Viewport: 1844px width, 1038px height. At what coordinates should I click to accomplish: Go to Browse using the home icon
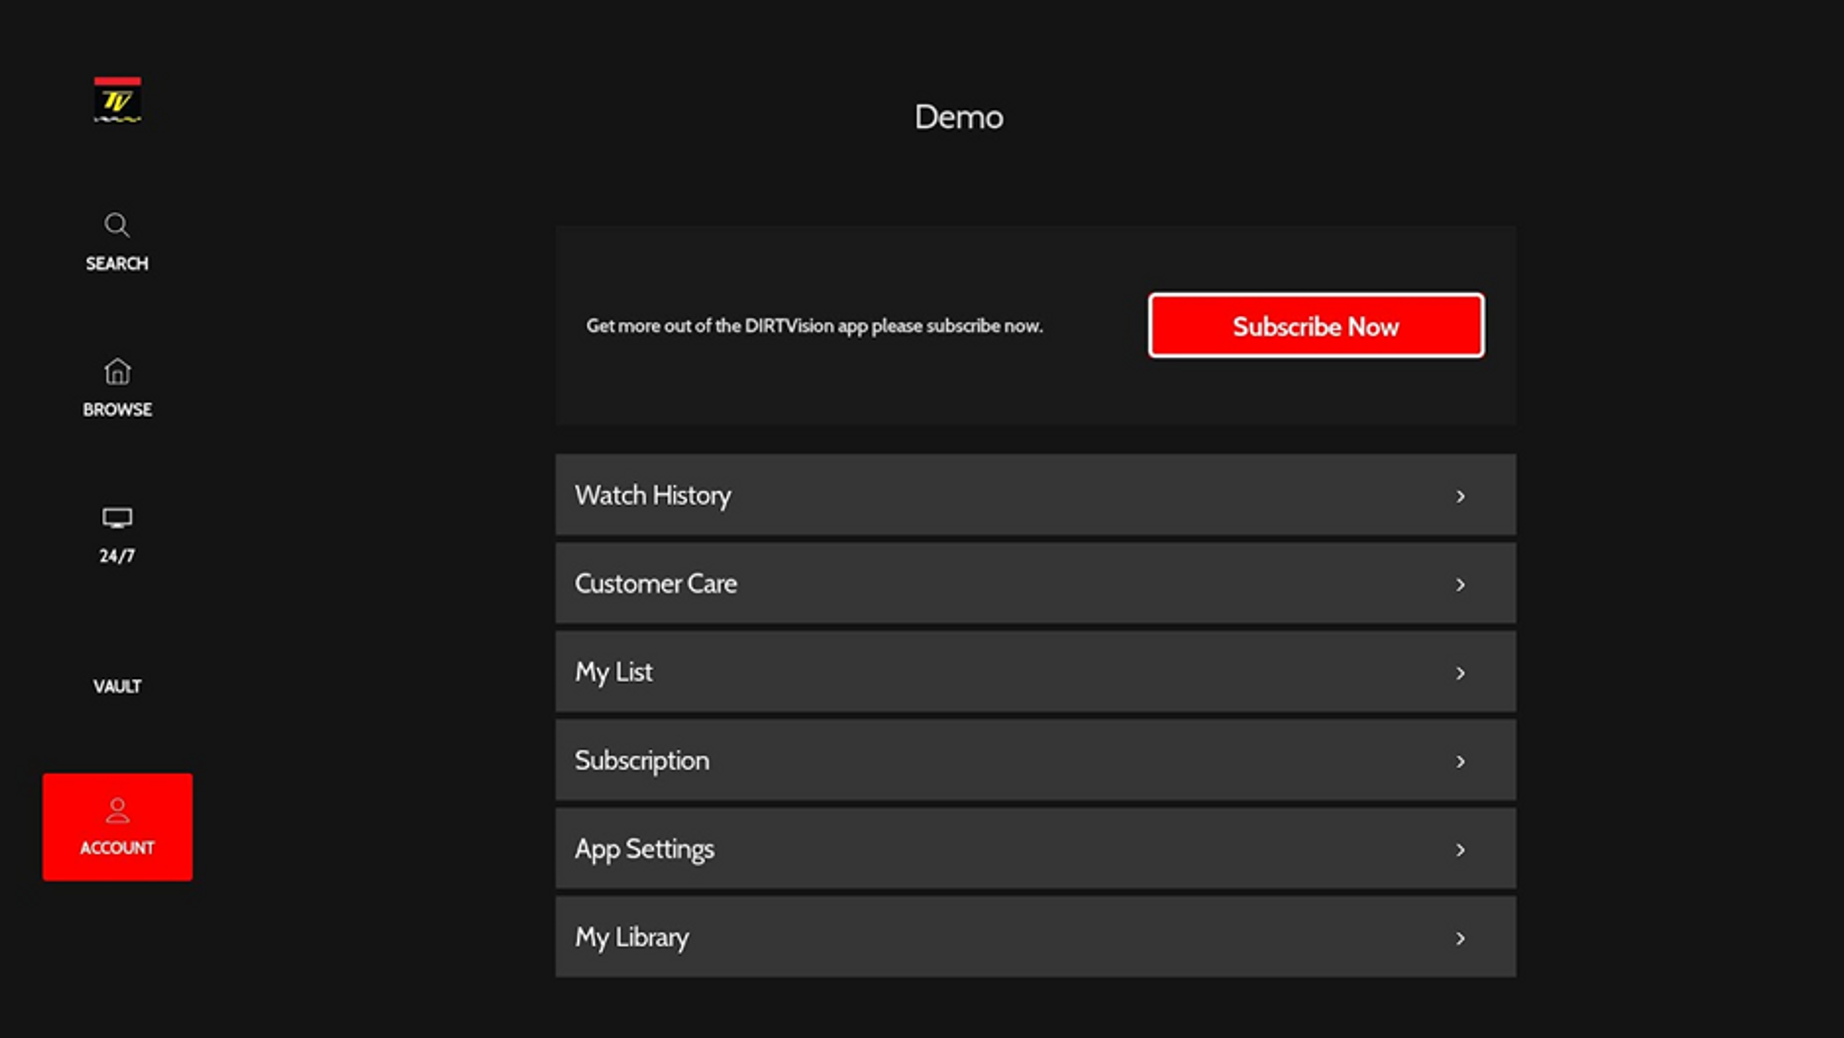click(117, 372)
